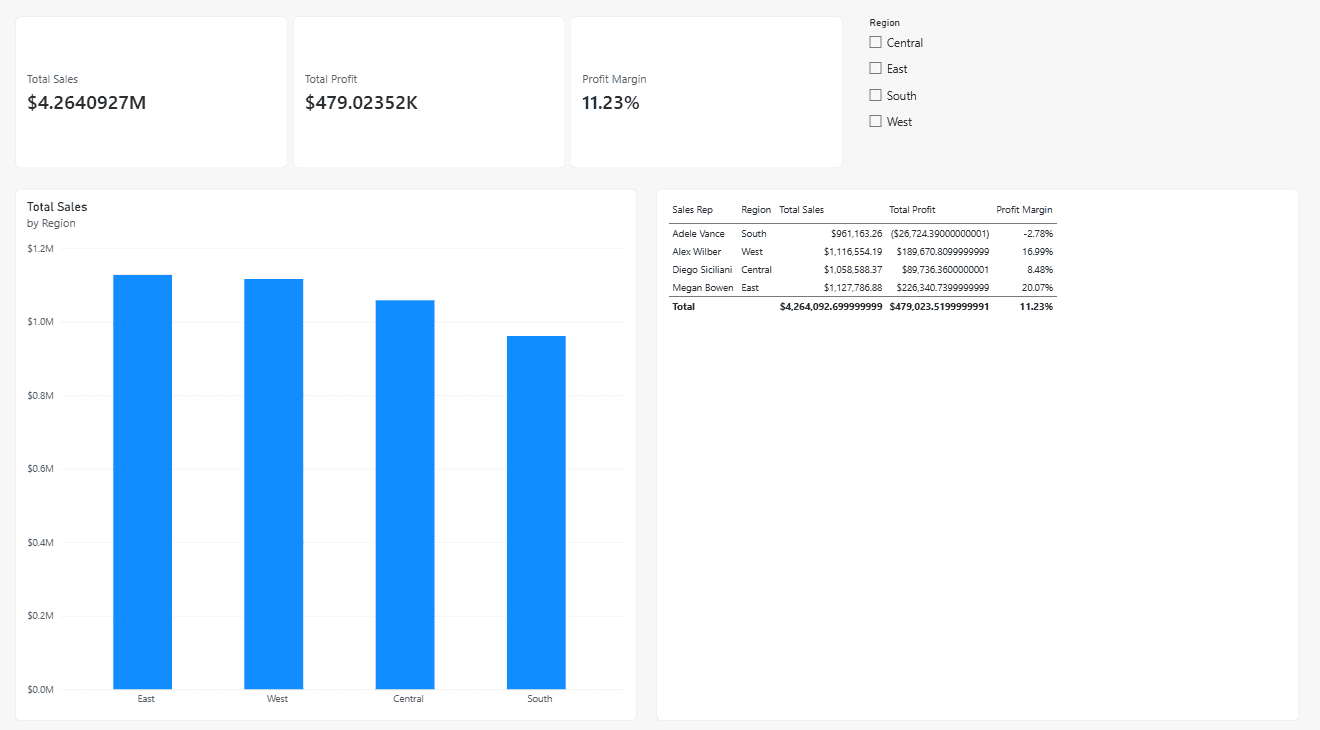This screenshot has width=1320, height=730.
Task: Click the 11.23% Profit Margin card value
Action: point(610,102)
